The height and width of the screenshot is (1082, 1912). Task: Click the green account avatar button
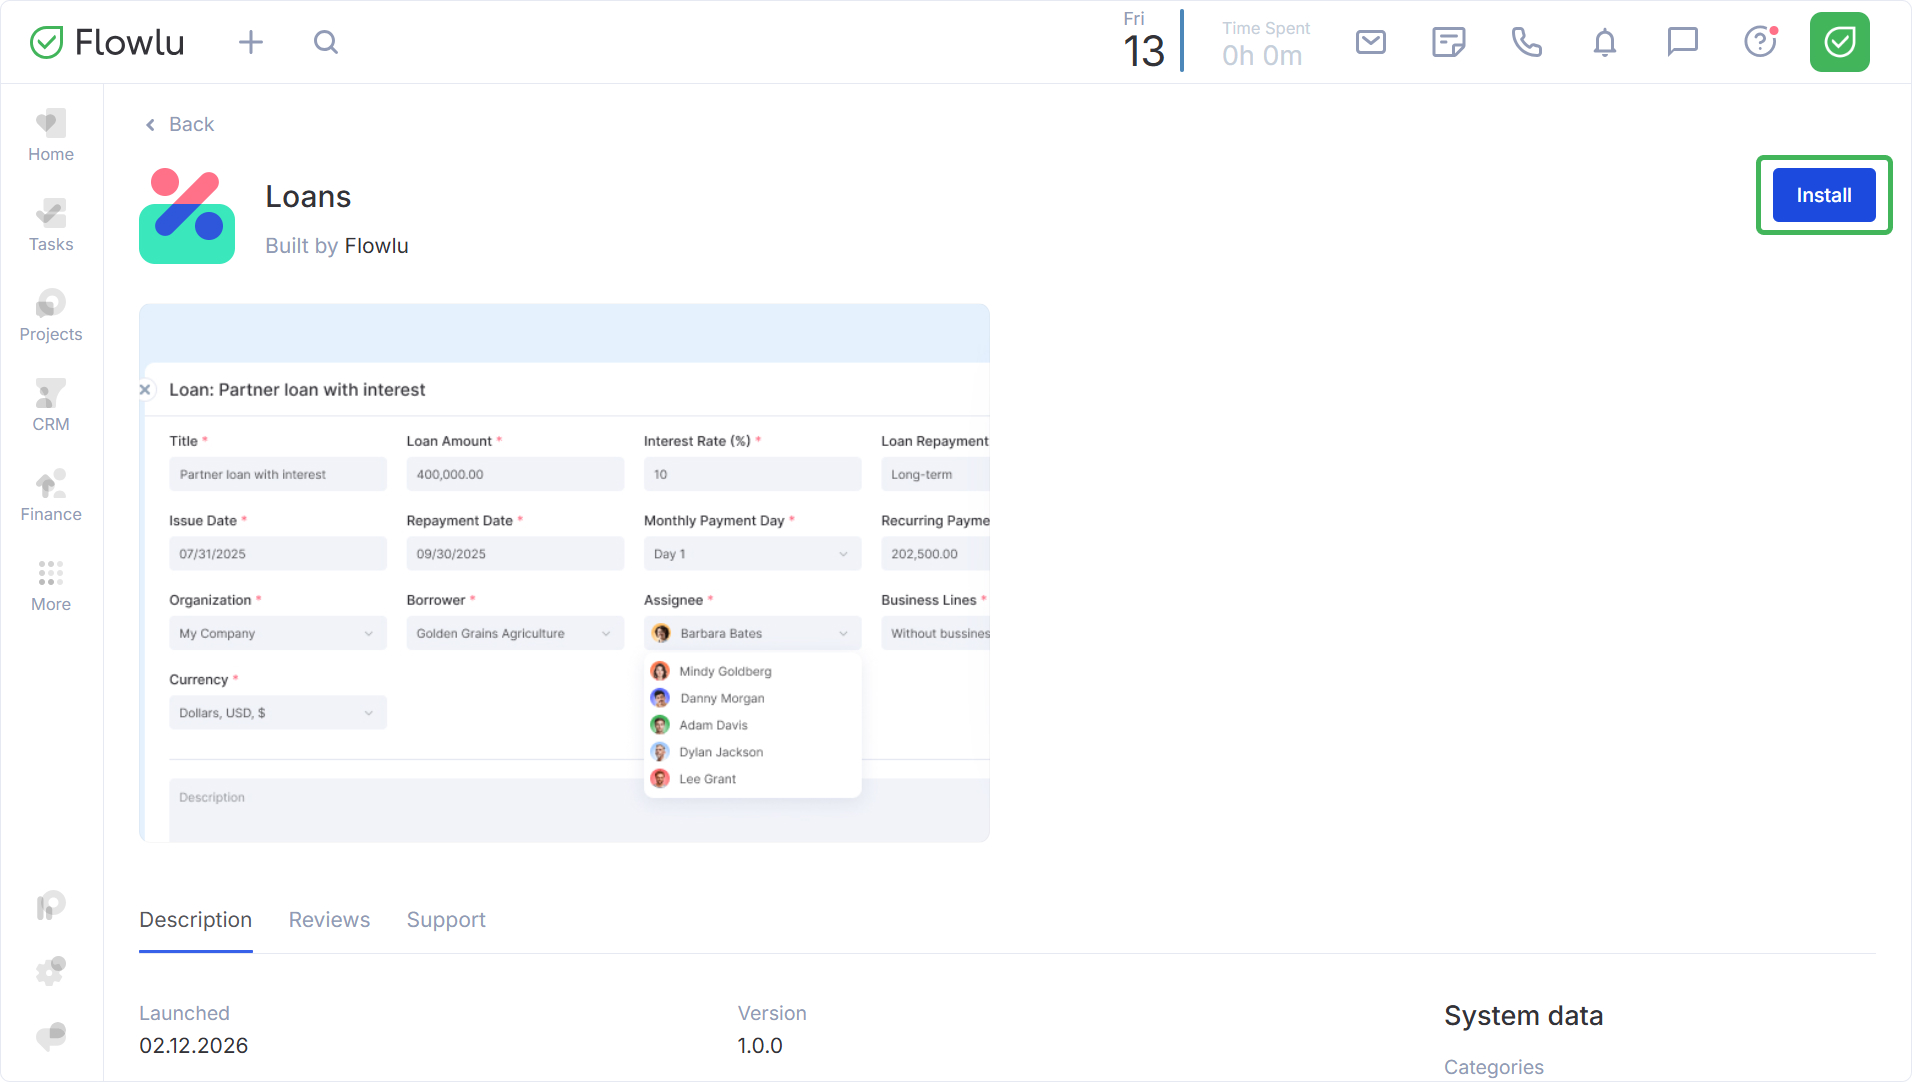point(1839,42)
